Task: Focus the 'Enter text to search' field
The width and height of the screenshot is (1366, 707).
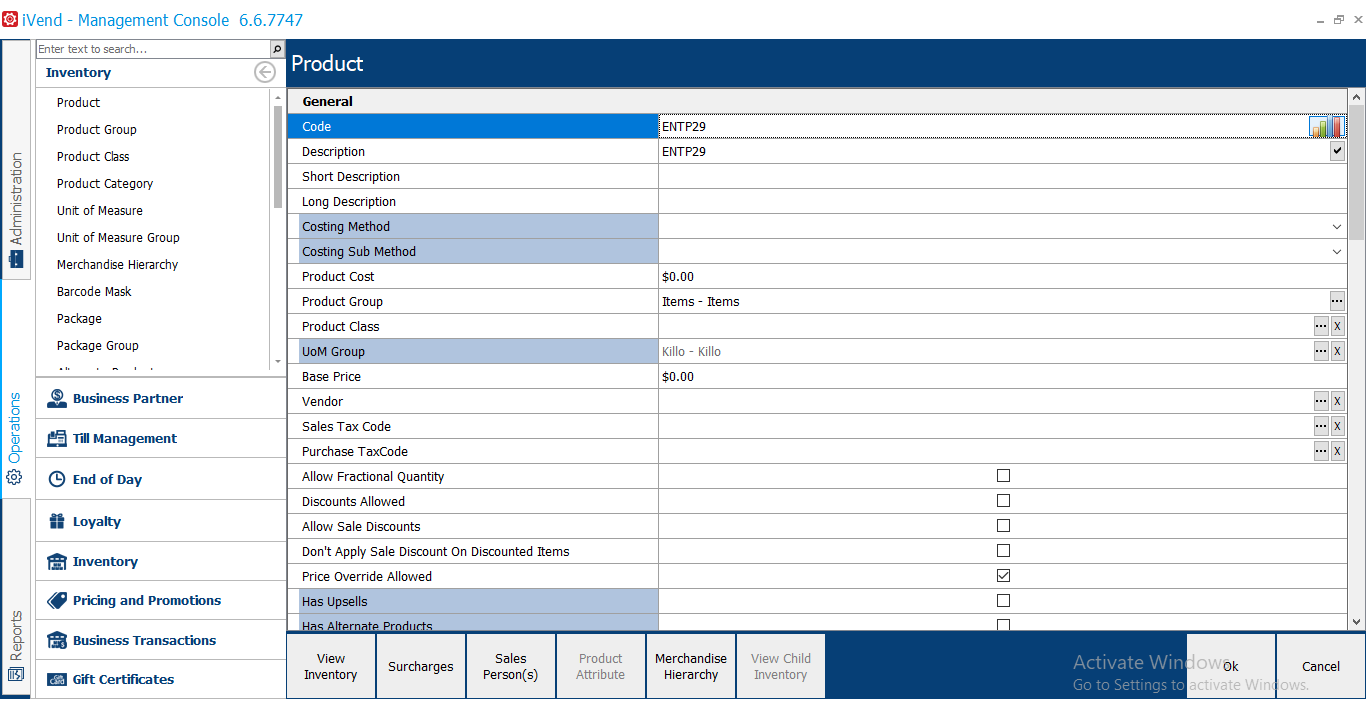Action: click(153, 49)
